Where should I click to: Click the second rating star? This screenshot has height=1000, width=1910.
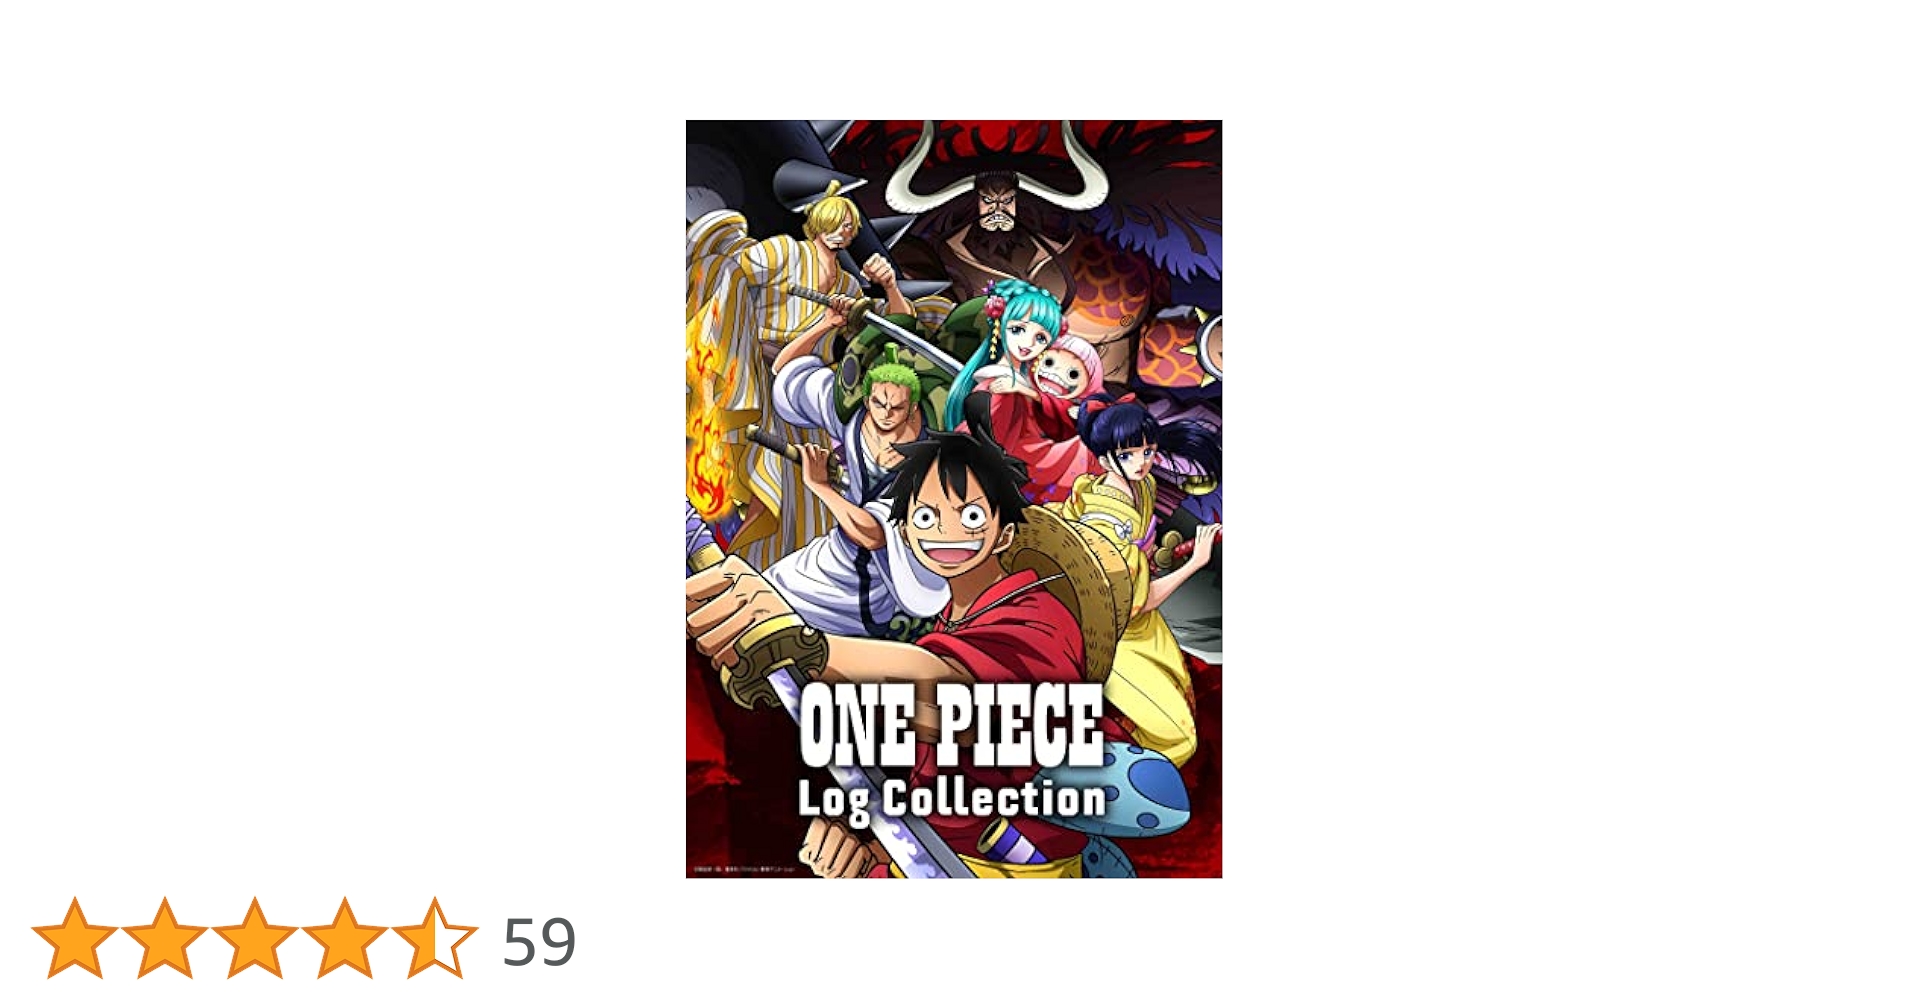[165, 938]
